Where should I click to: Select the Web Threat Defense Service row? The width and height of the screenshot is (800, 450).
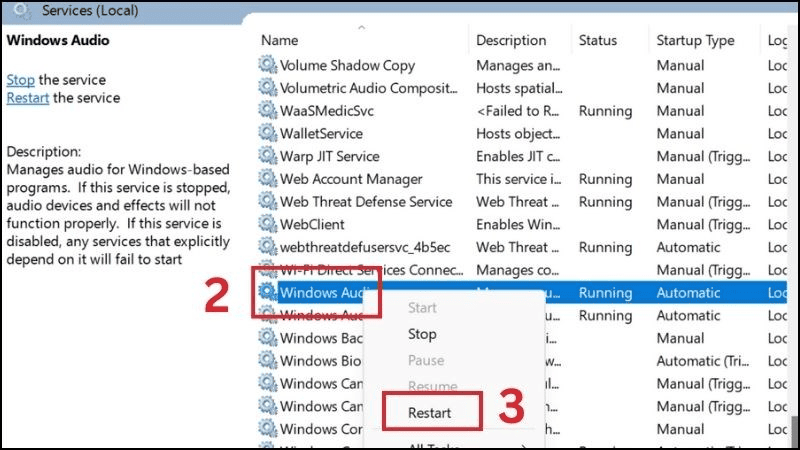366,202
